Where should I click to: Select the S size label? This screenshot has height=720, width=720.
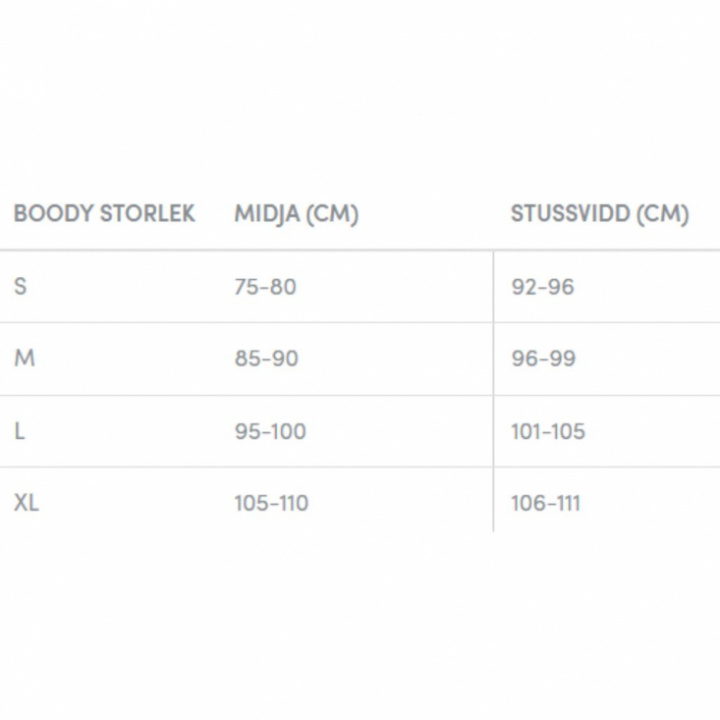pos(20,286)
